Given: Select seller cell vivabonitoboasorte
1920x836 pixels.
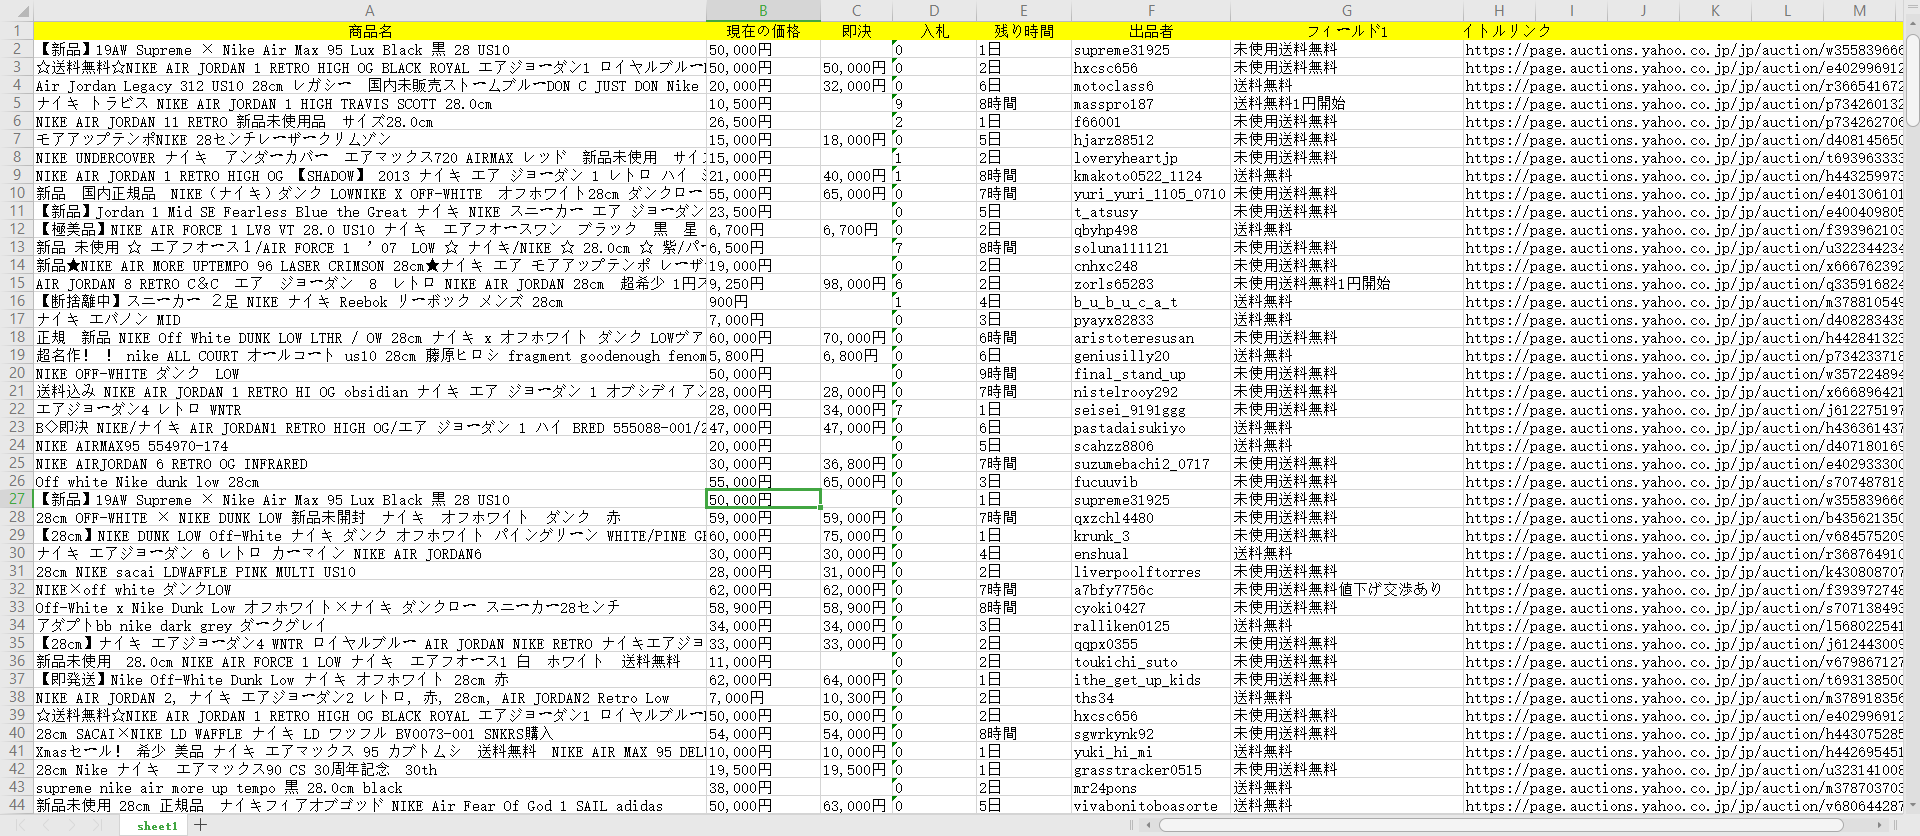Looking at the screenshot, I should (1150, 806).
